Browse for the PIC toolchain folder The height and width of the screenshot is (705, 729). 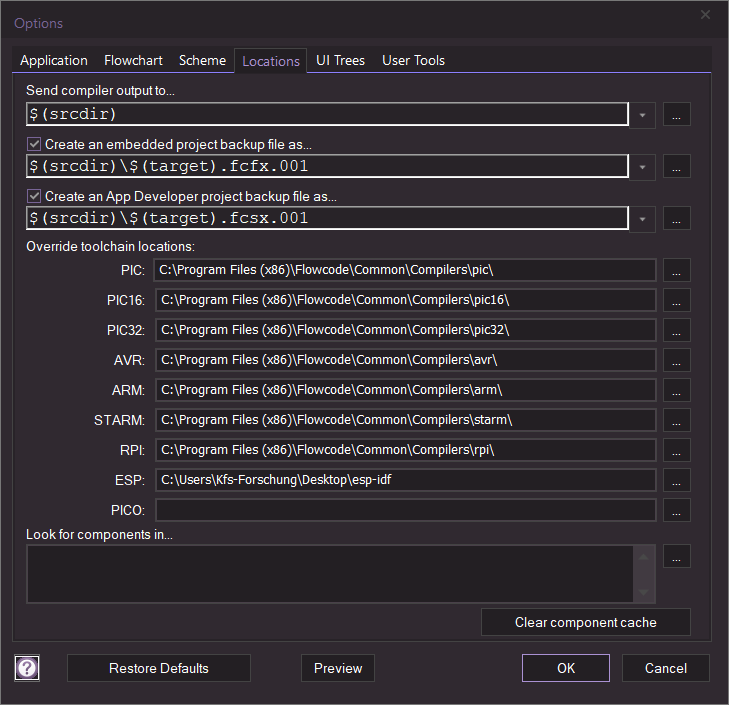pos(677,270)
